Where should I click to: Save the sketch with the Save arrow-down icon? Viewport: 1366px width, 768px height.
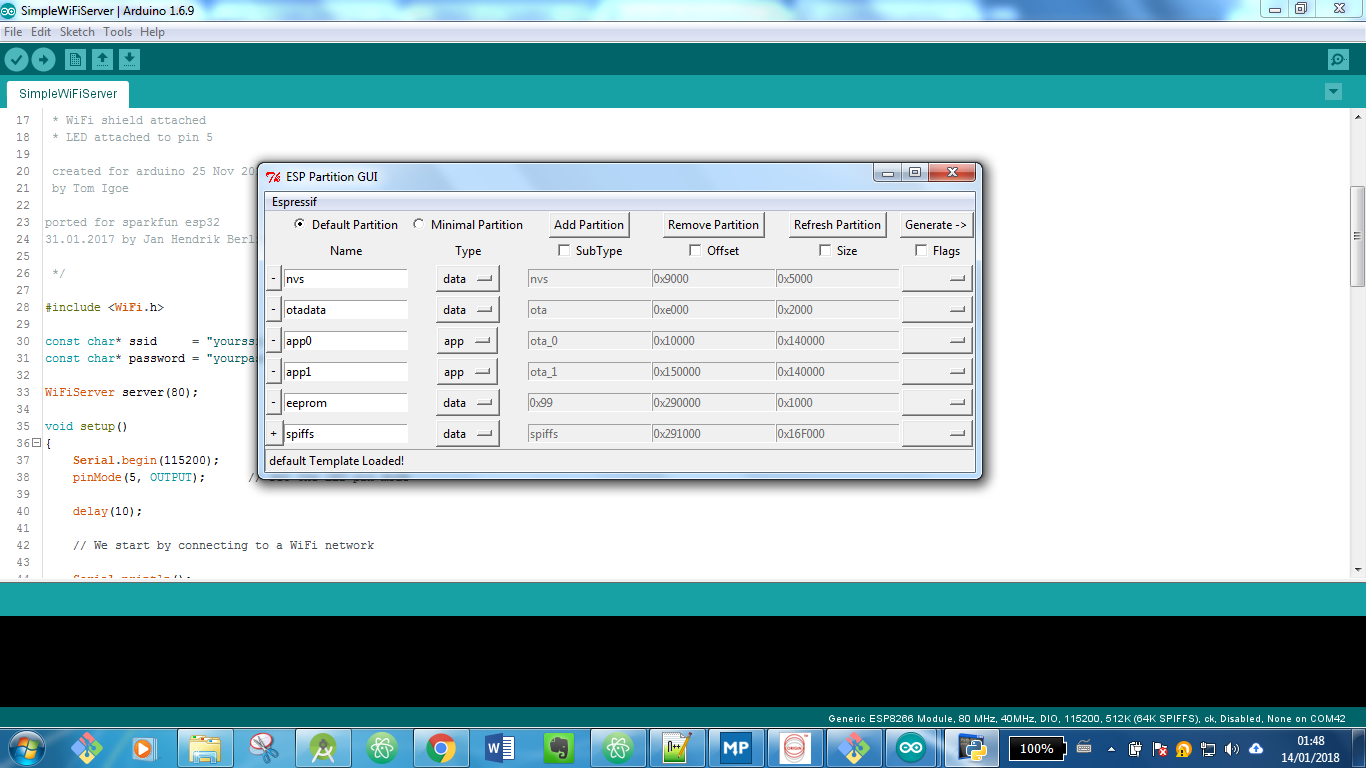pyautogui.click(x=129, y=60)
